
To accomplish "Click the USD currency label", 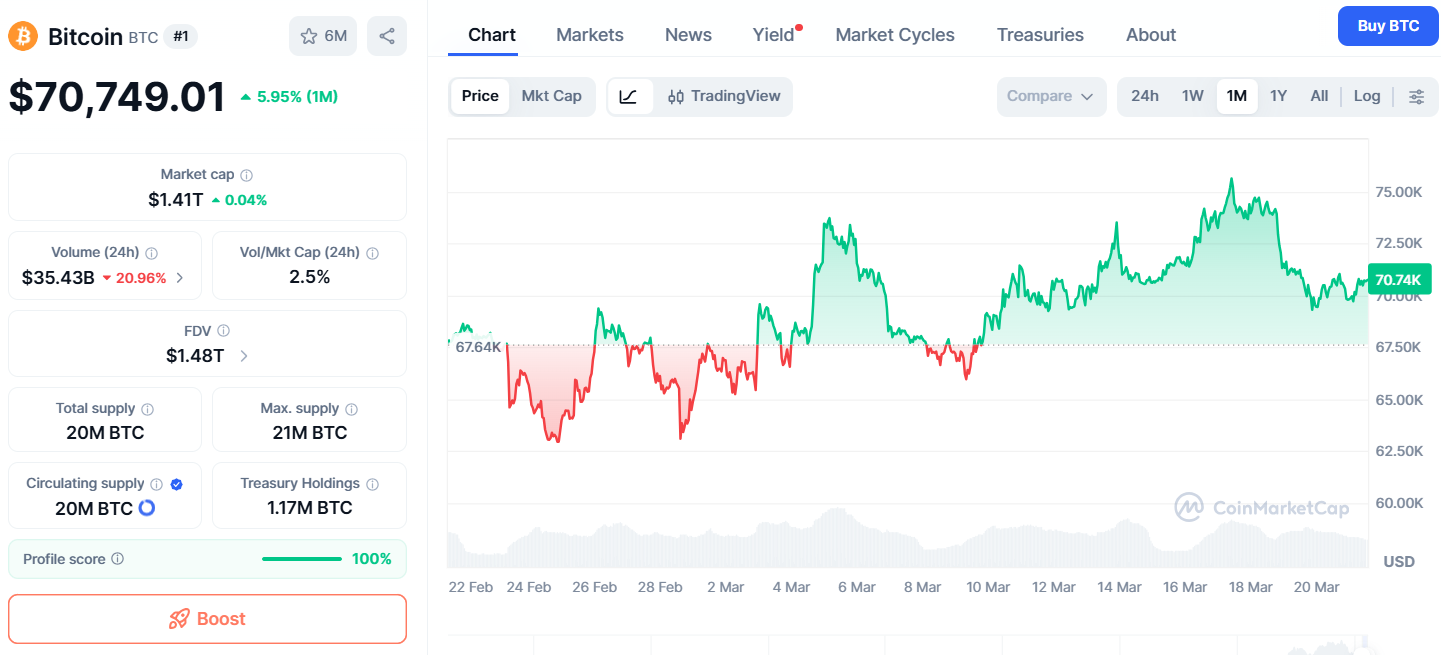I will (x=1399, y=561).
